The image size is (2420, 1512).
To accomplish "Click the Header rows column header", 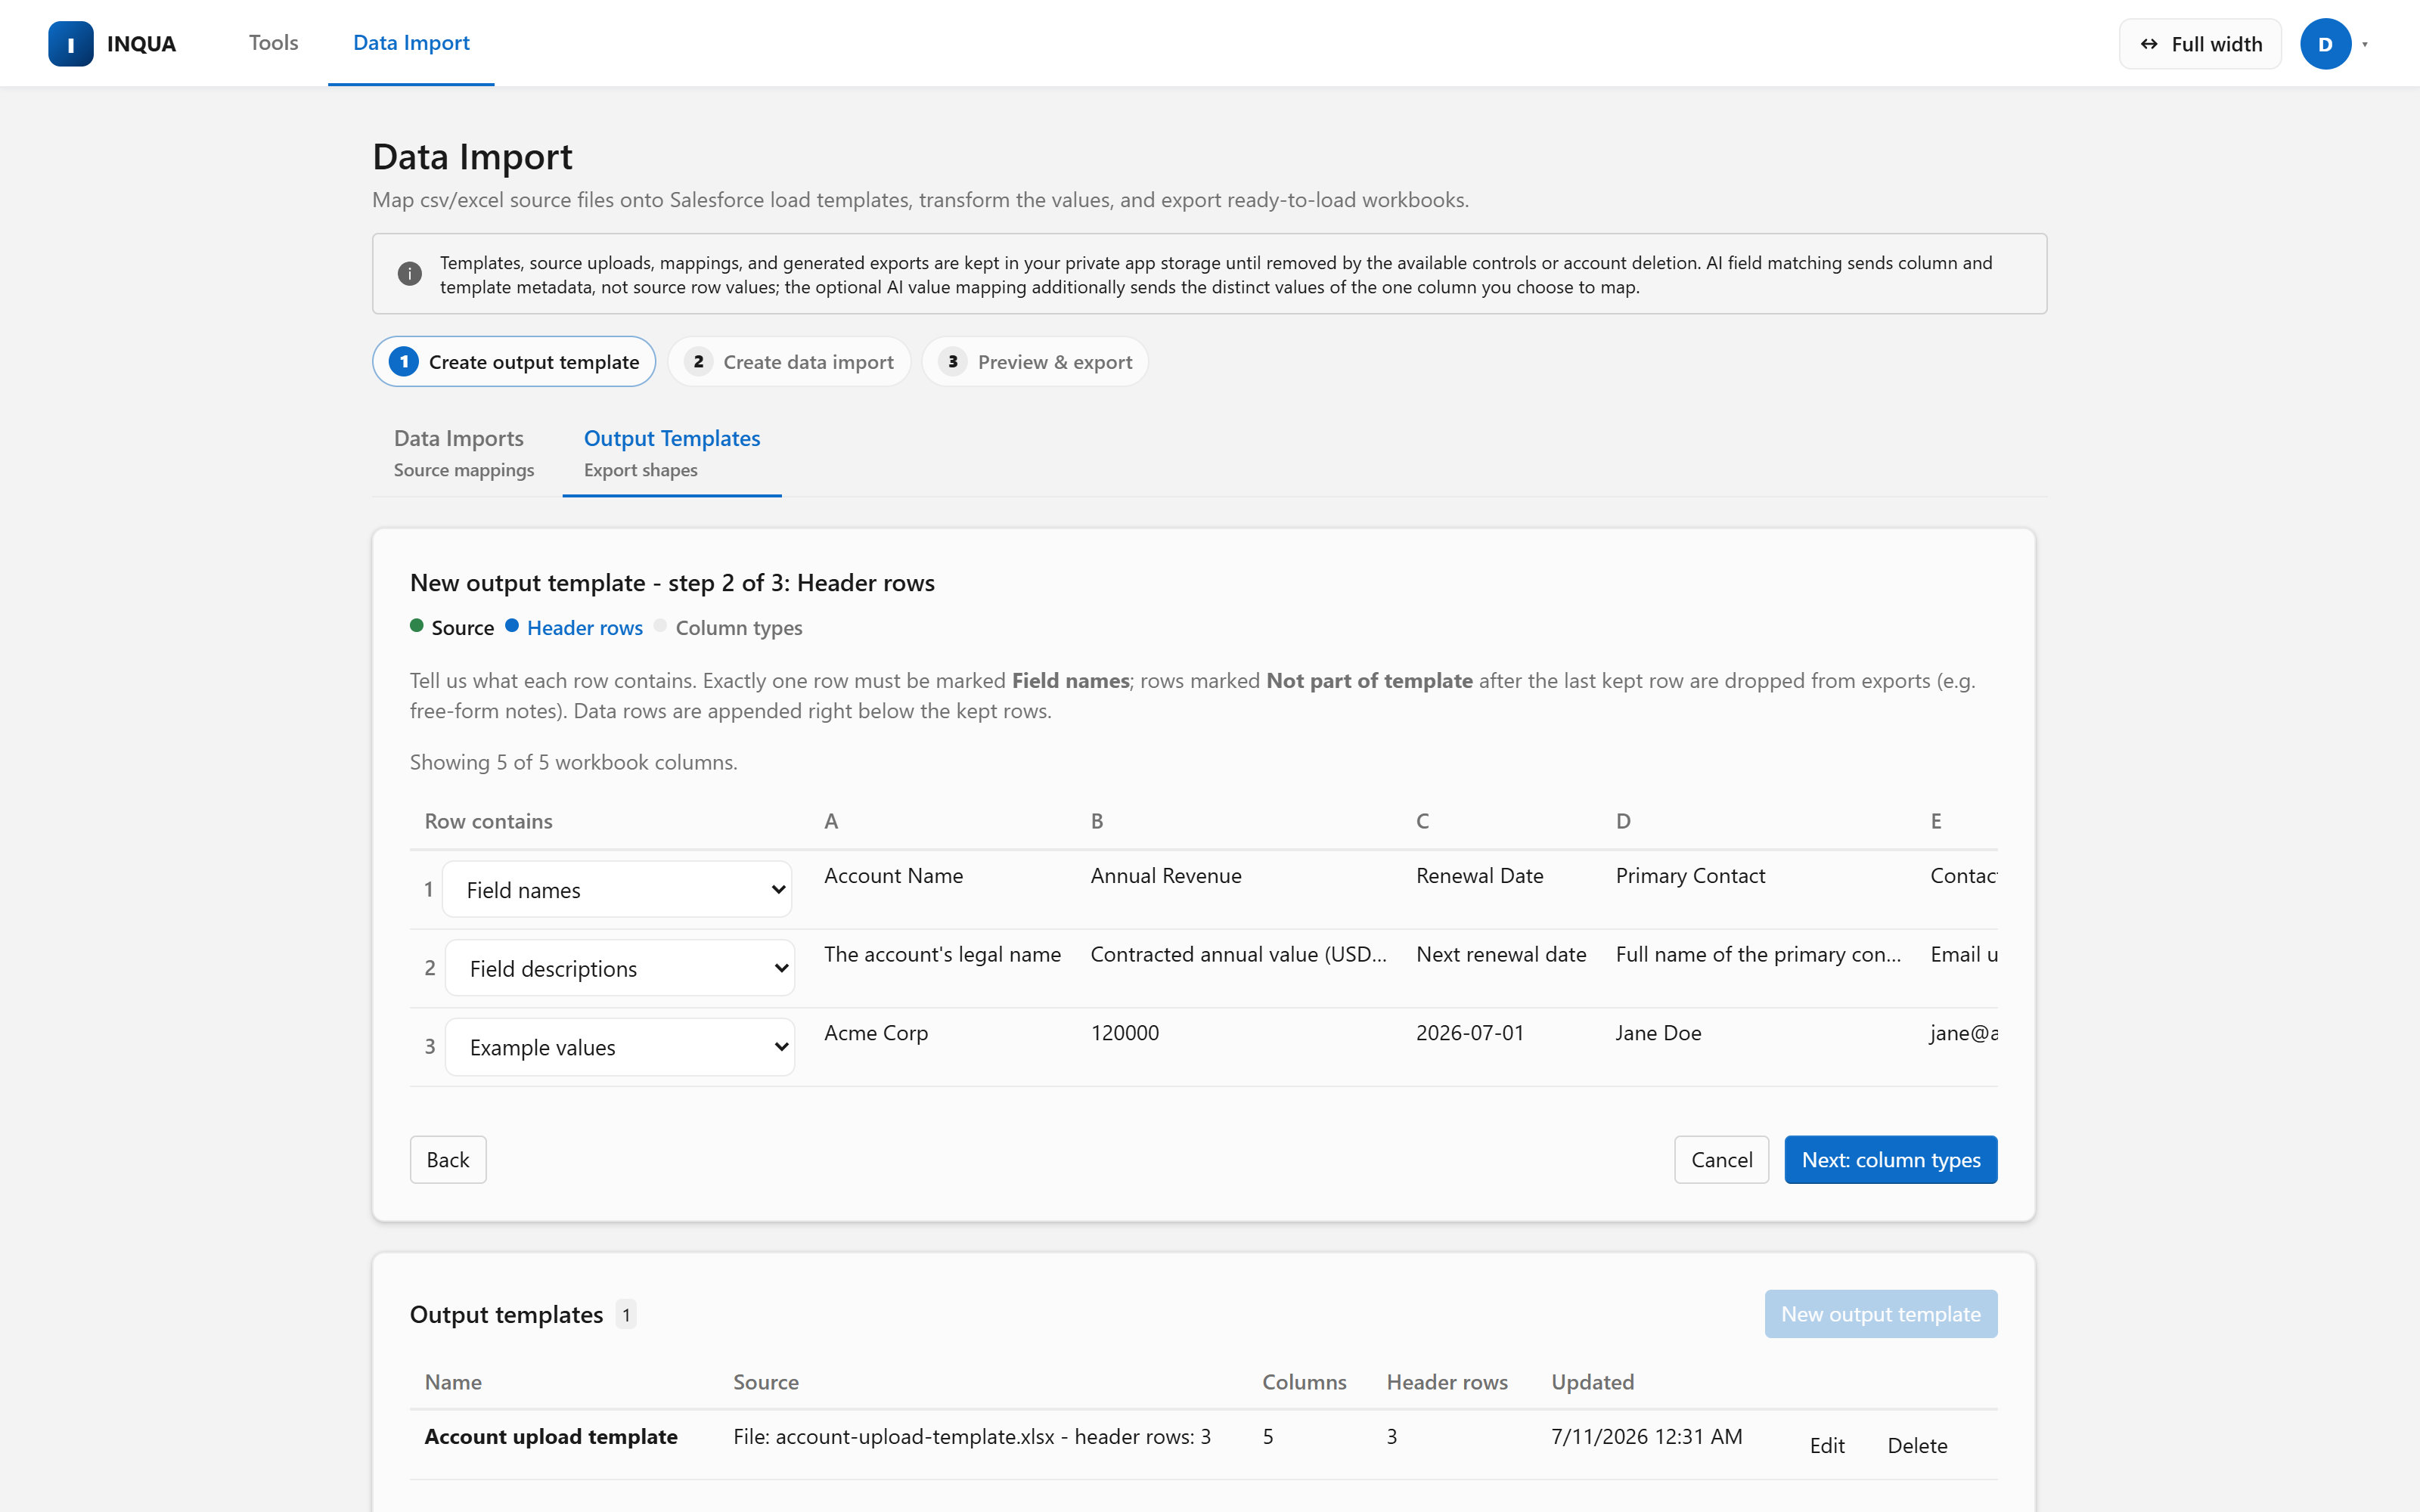I will point(1447,1382).
